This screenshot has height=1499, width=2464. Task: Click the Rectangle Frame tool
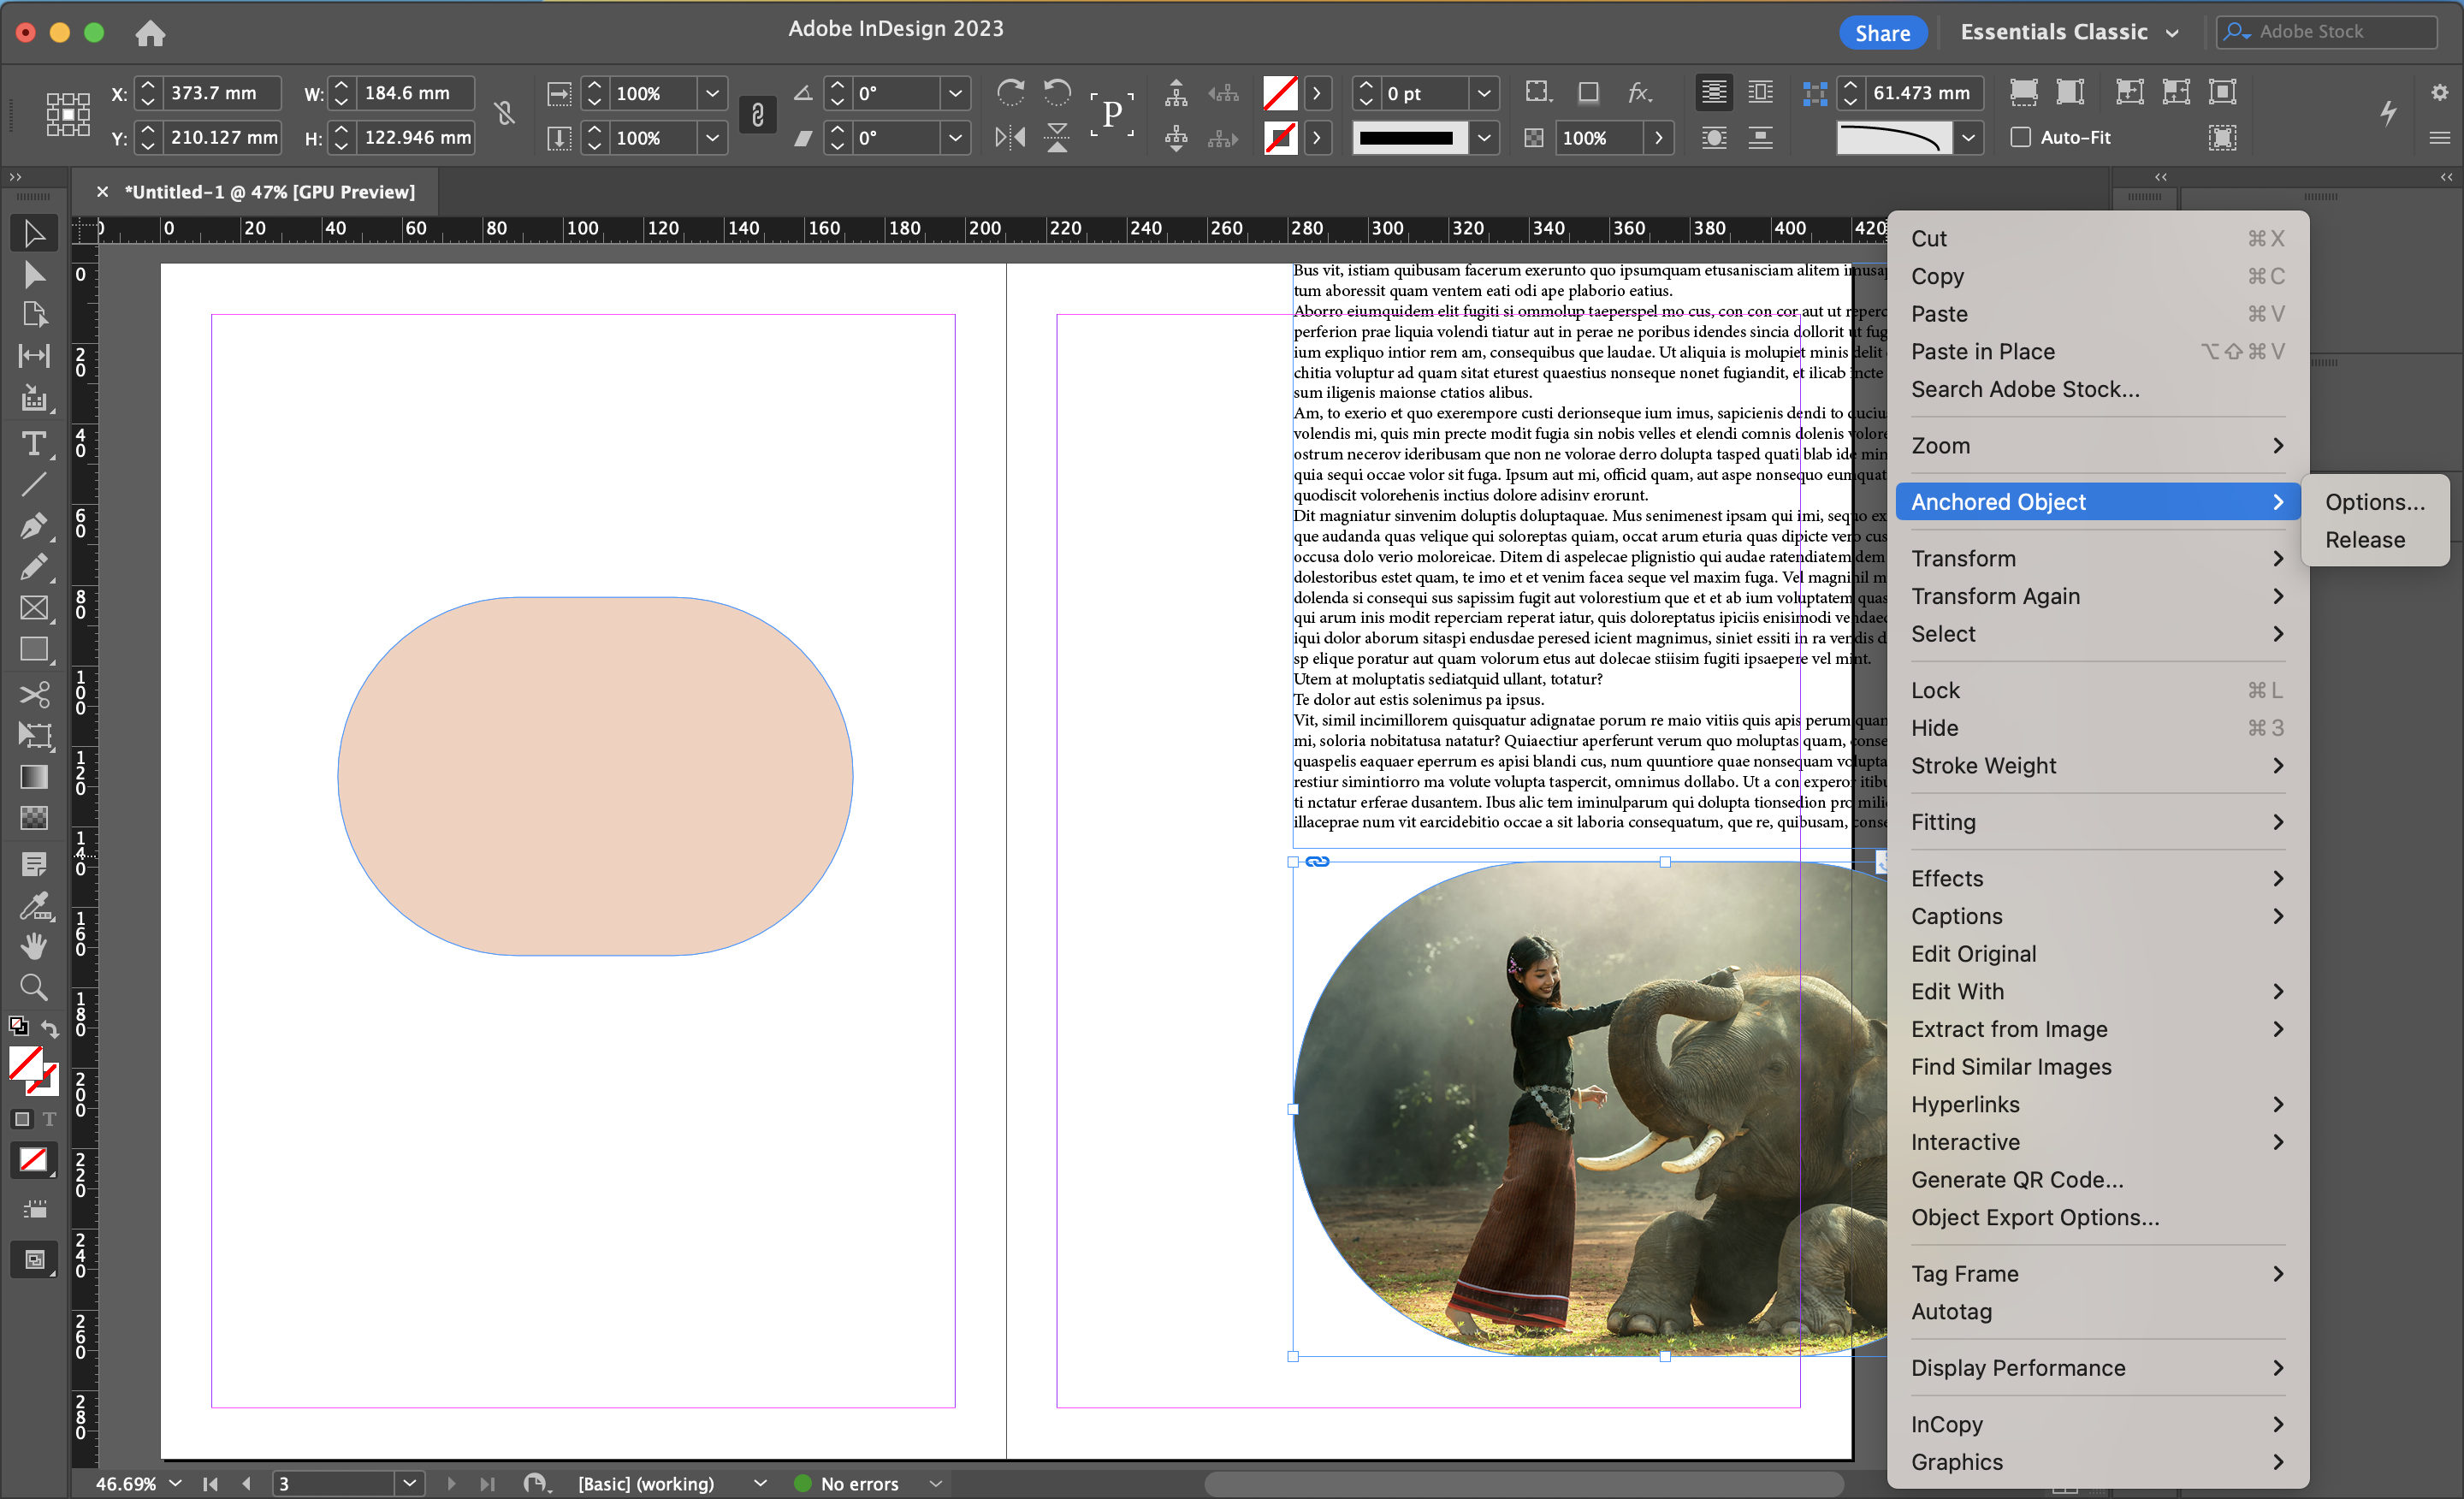33,608
